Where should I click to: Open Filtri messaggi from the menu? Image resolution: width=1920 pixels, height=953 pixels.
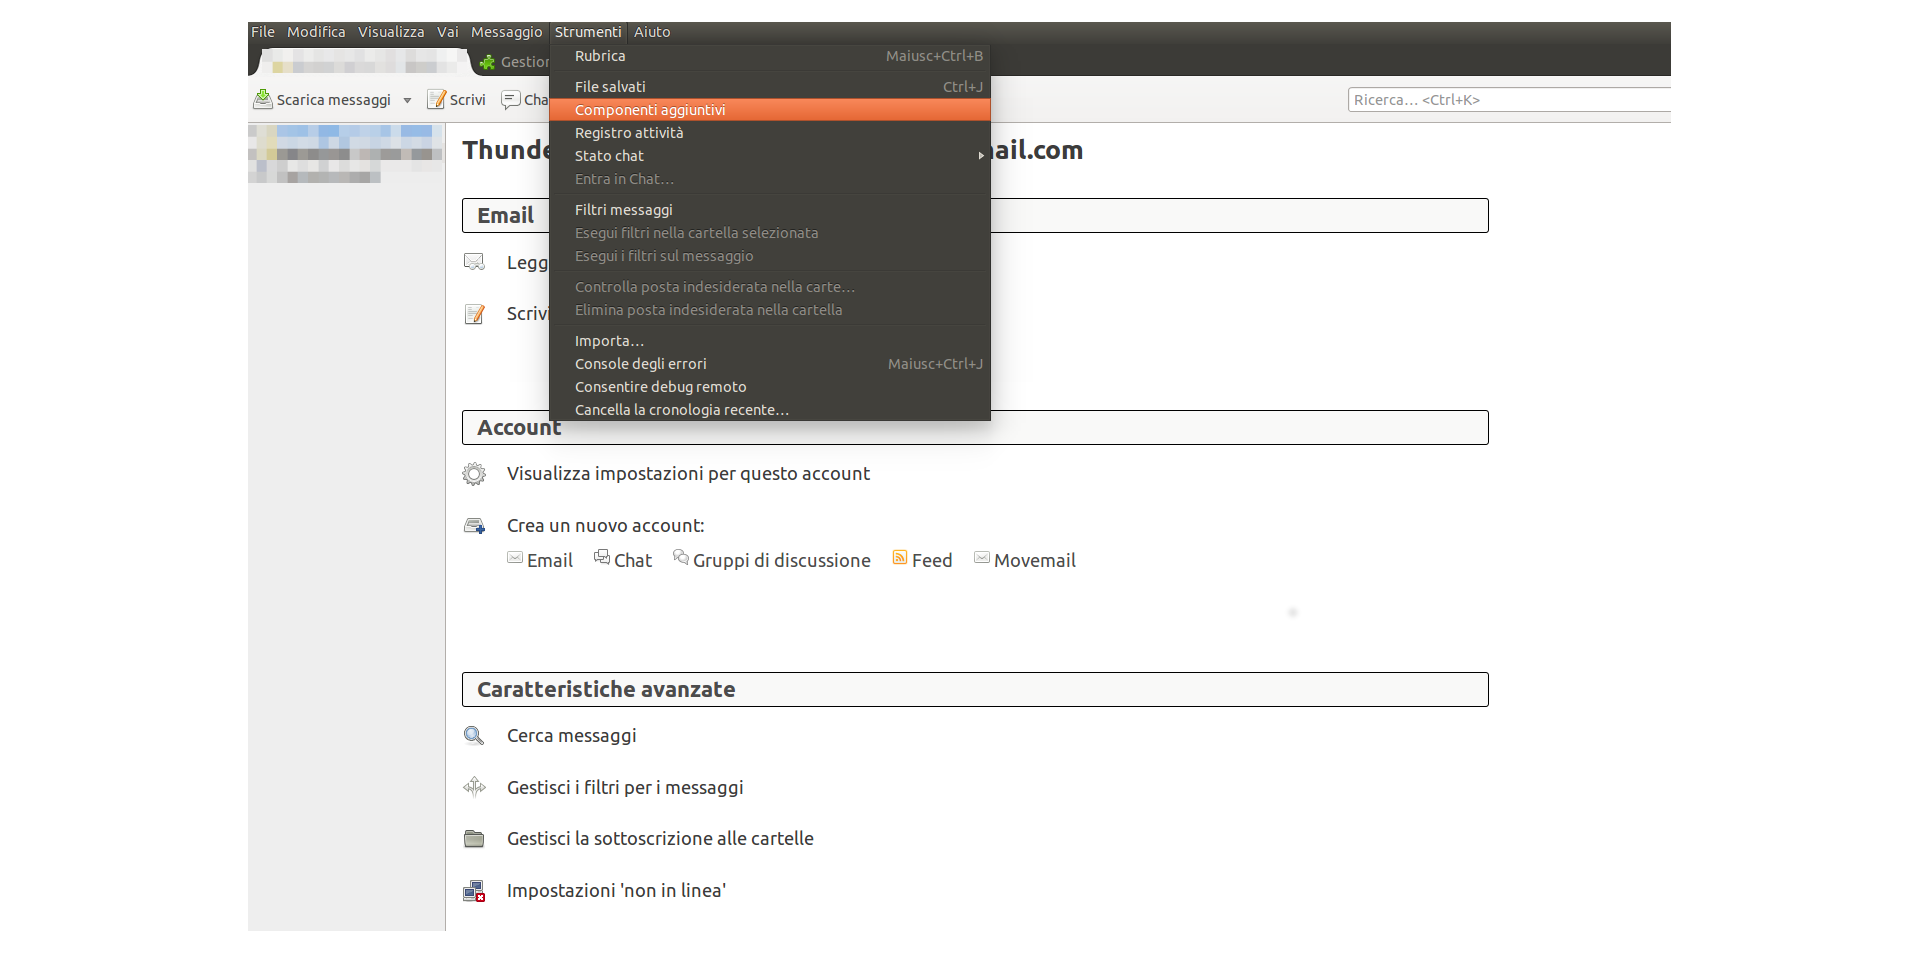tap(770, 210)
